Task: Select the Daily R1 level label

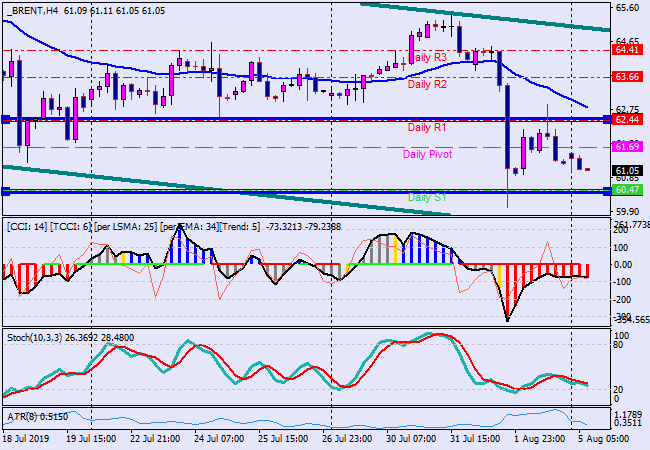Action: click(427, 128)
